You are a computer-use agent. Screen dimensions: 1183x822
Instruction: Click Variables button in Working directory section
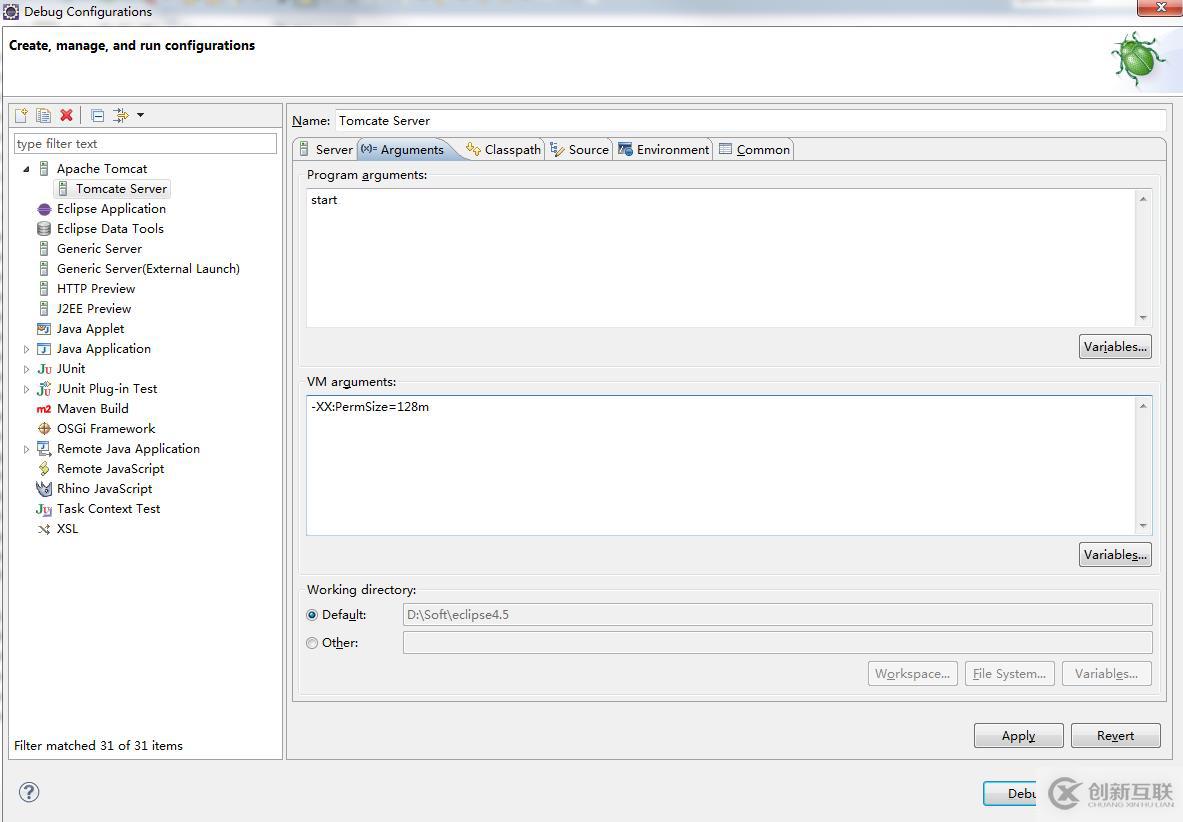(1107, 673)
